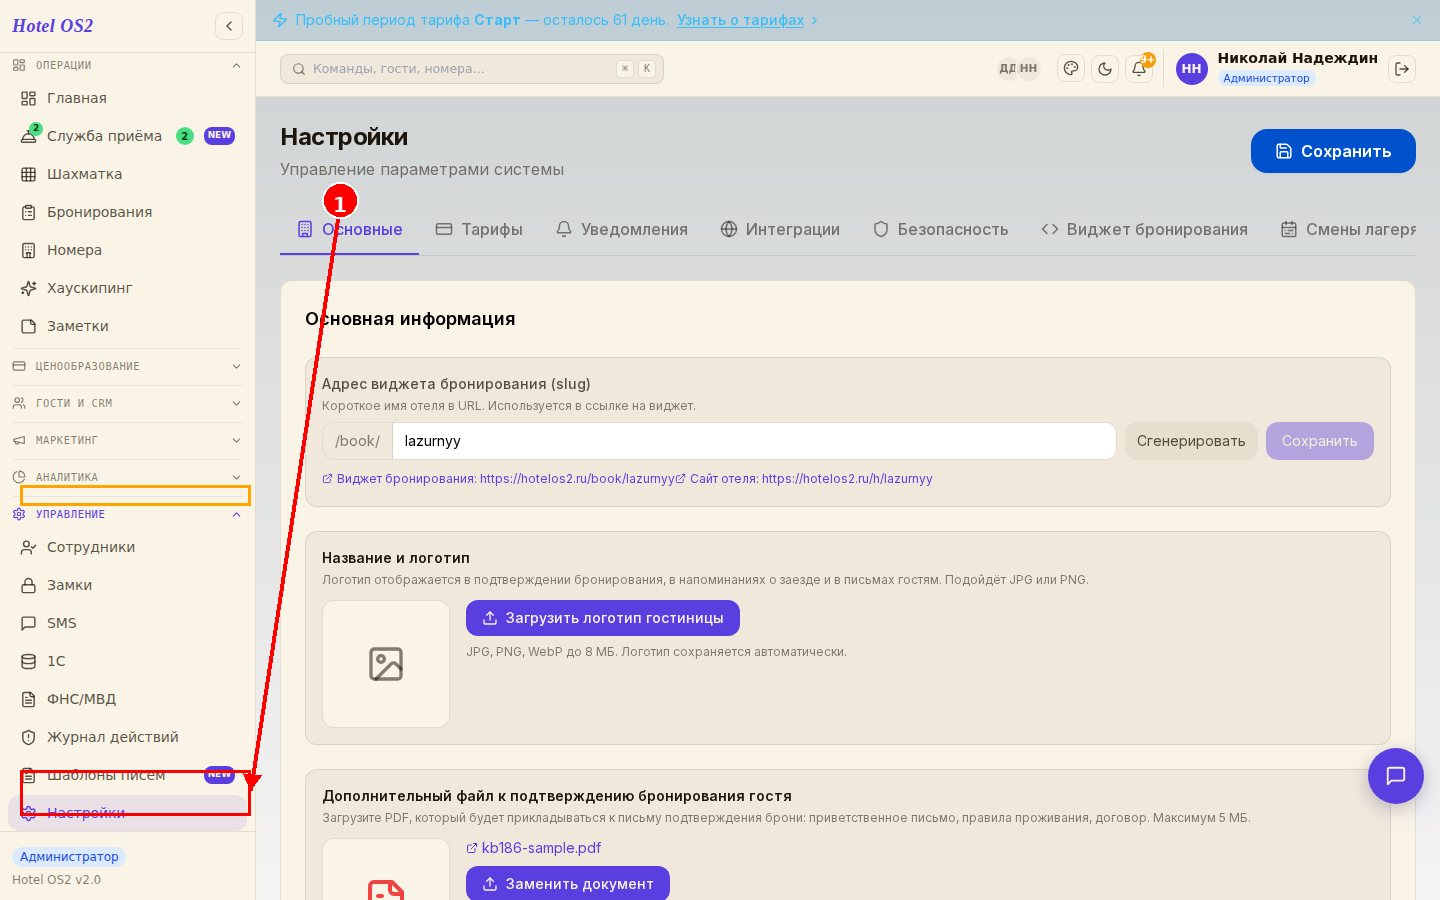Click the slug Сохранить button
The height and width of the screenshot is (900, 1440).
tap(1320, 441)
